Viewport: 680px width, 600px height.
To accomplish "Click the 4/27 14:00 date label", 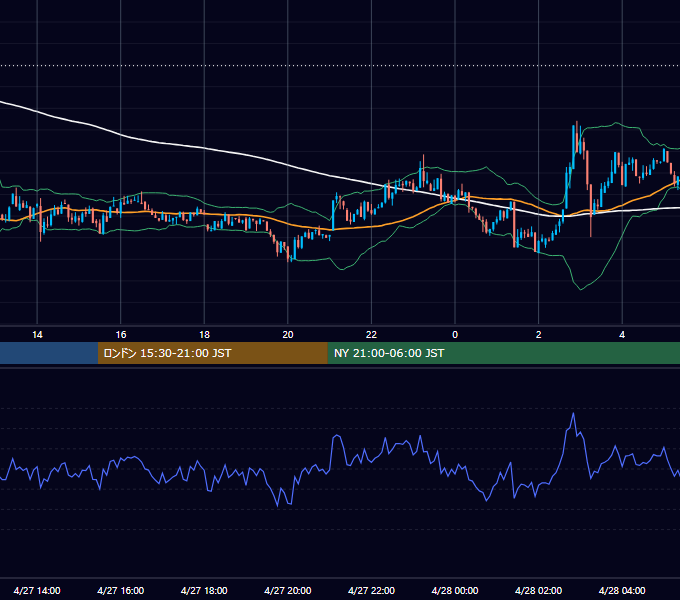I will [37, 590].
